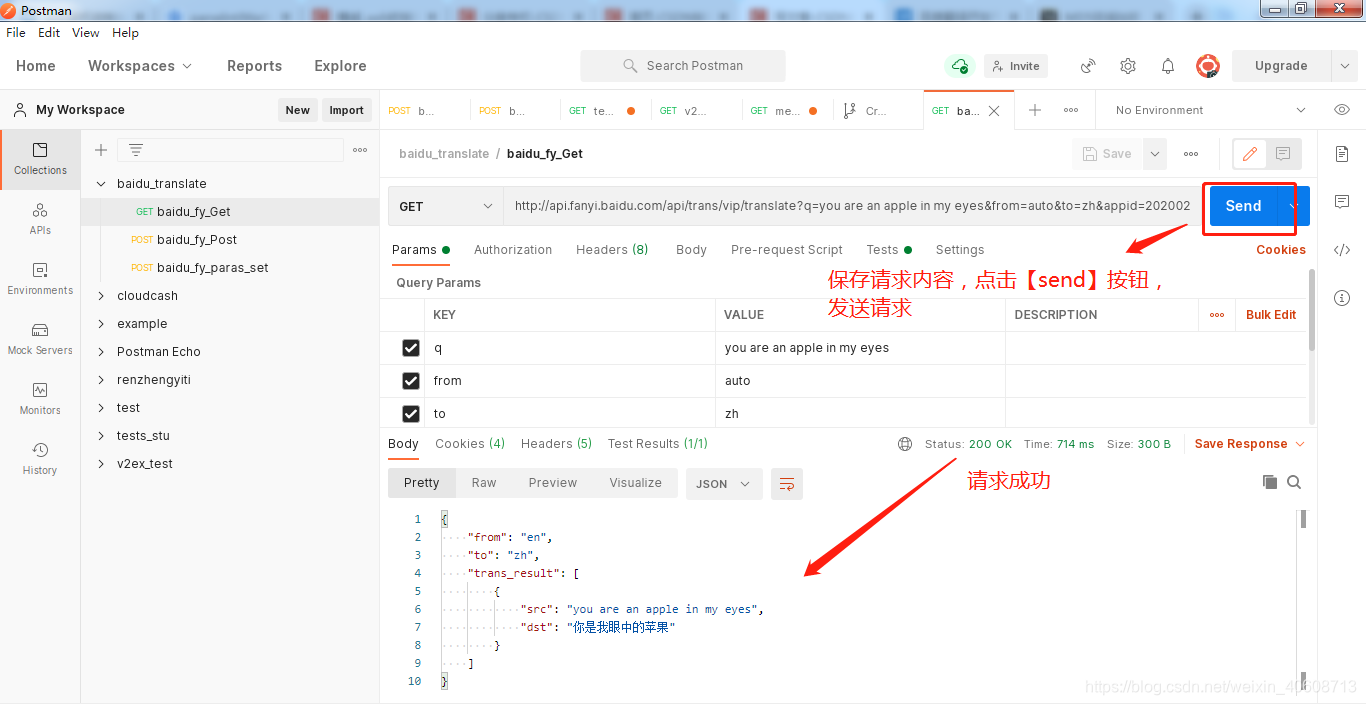Image resolution: width=1366 pixels, height=705 pixels.
Task: Open the Cookies link
Action: click(1281, 250)
